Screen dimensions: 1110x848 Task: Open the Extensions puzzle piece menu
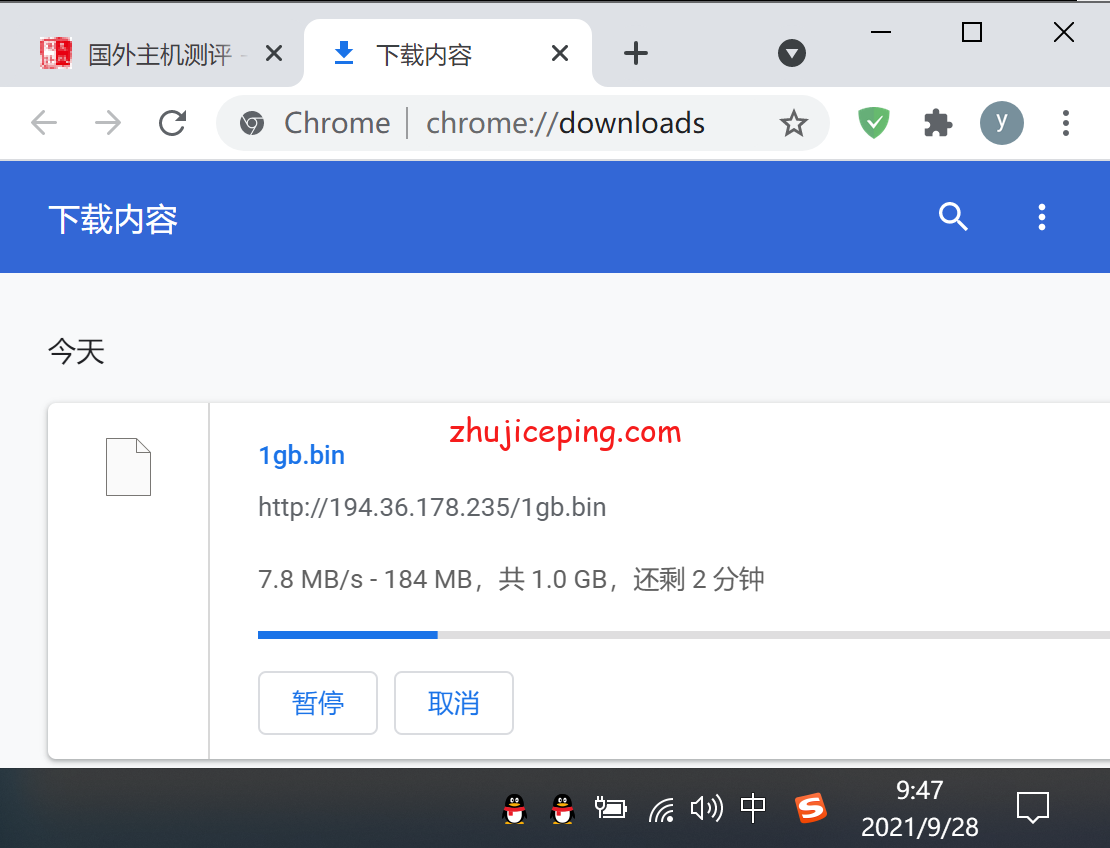[937, 123]
